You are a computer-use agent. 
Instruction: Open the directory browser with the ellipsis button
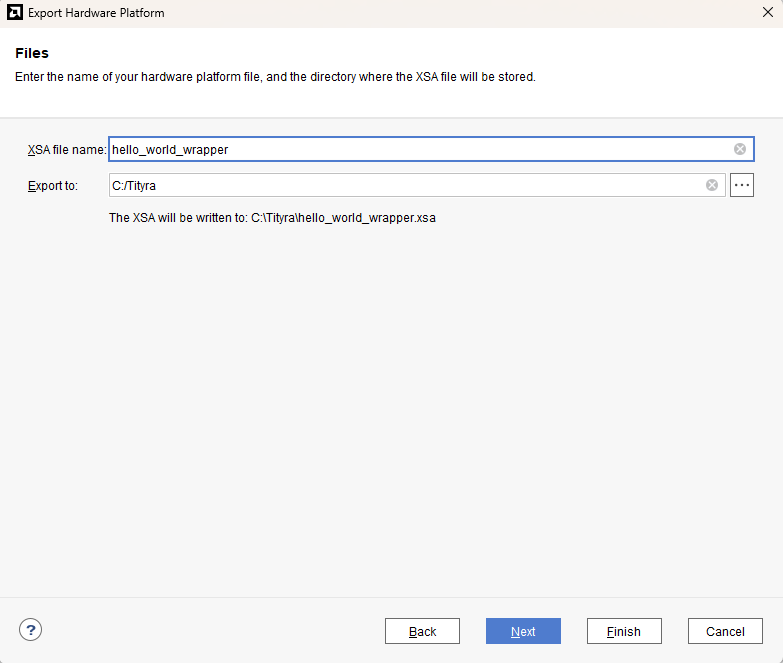point(741,185)
